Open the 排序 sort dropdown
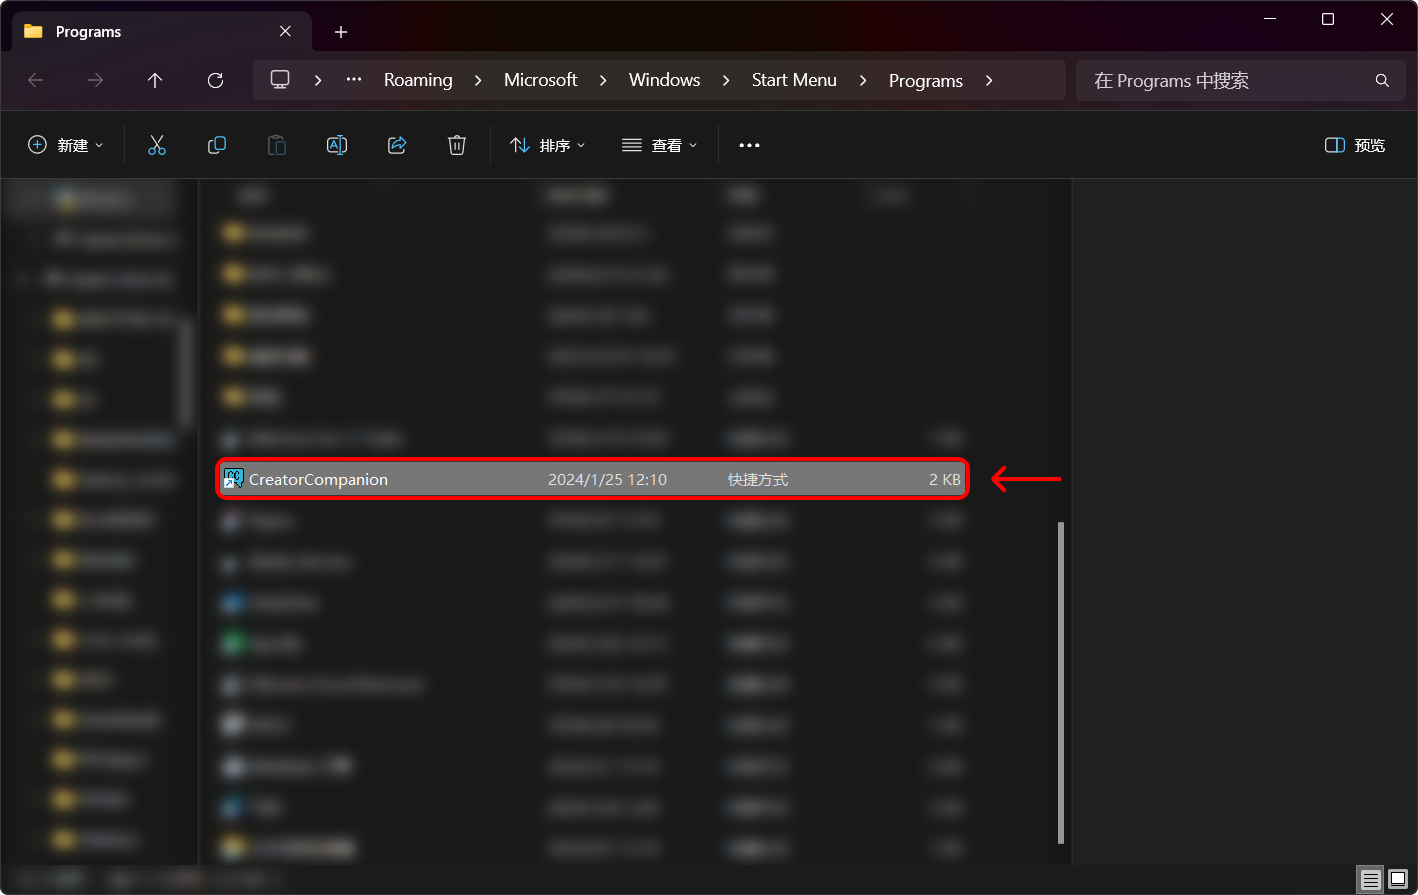The image size is (1418, 895). click(x=547, y=145)
